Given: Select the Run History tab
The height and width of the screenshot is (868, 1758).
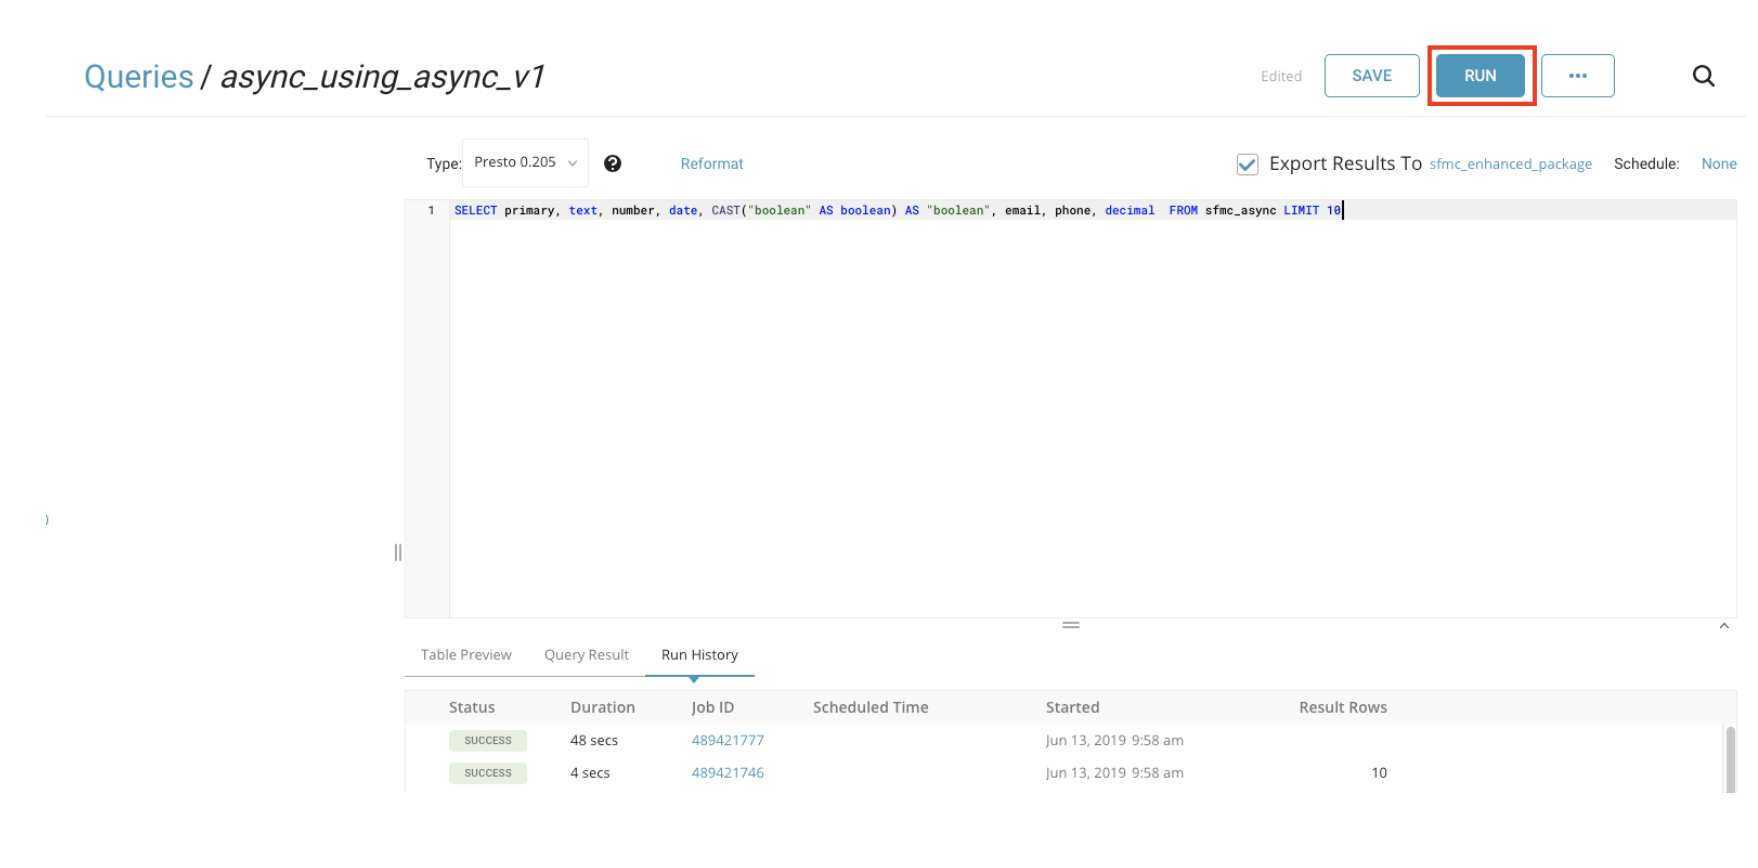Looking at the screenshot, I should tap(699, 655).
